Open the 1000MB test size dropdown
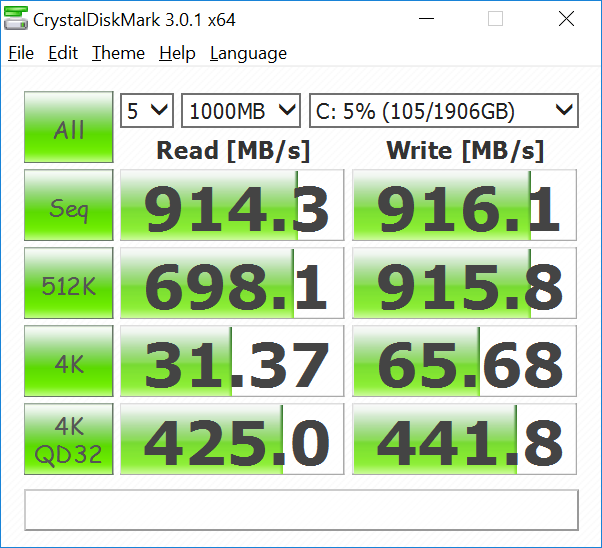This screenshot has height=548, width=602. [x=241, y=111]
